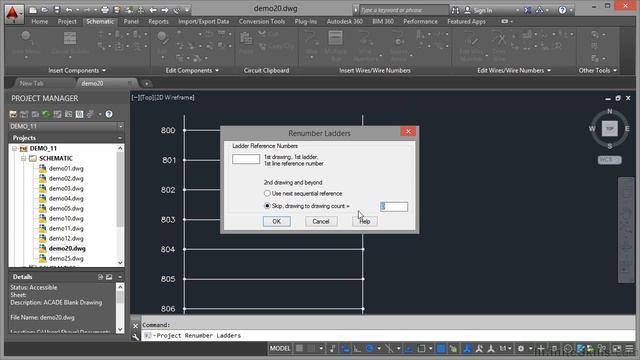Switch to the New Tab document tab

(x=31, y=83)
